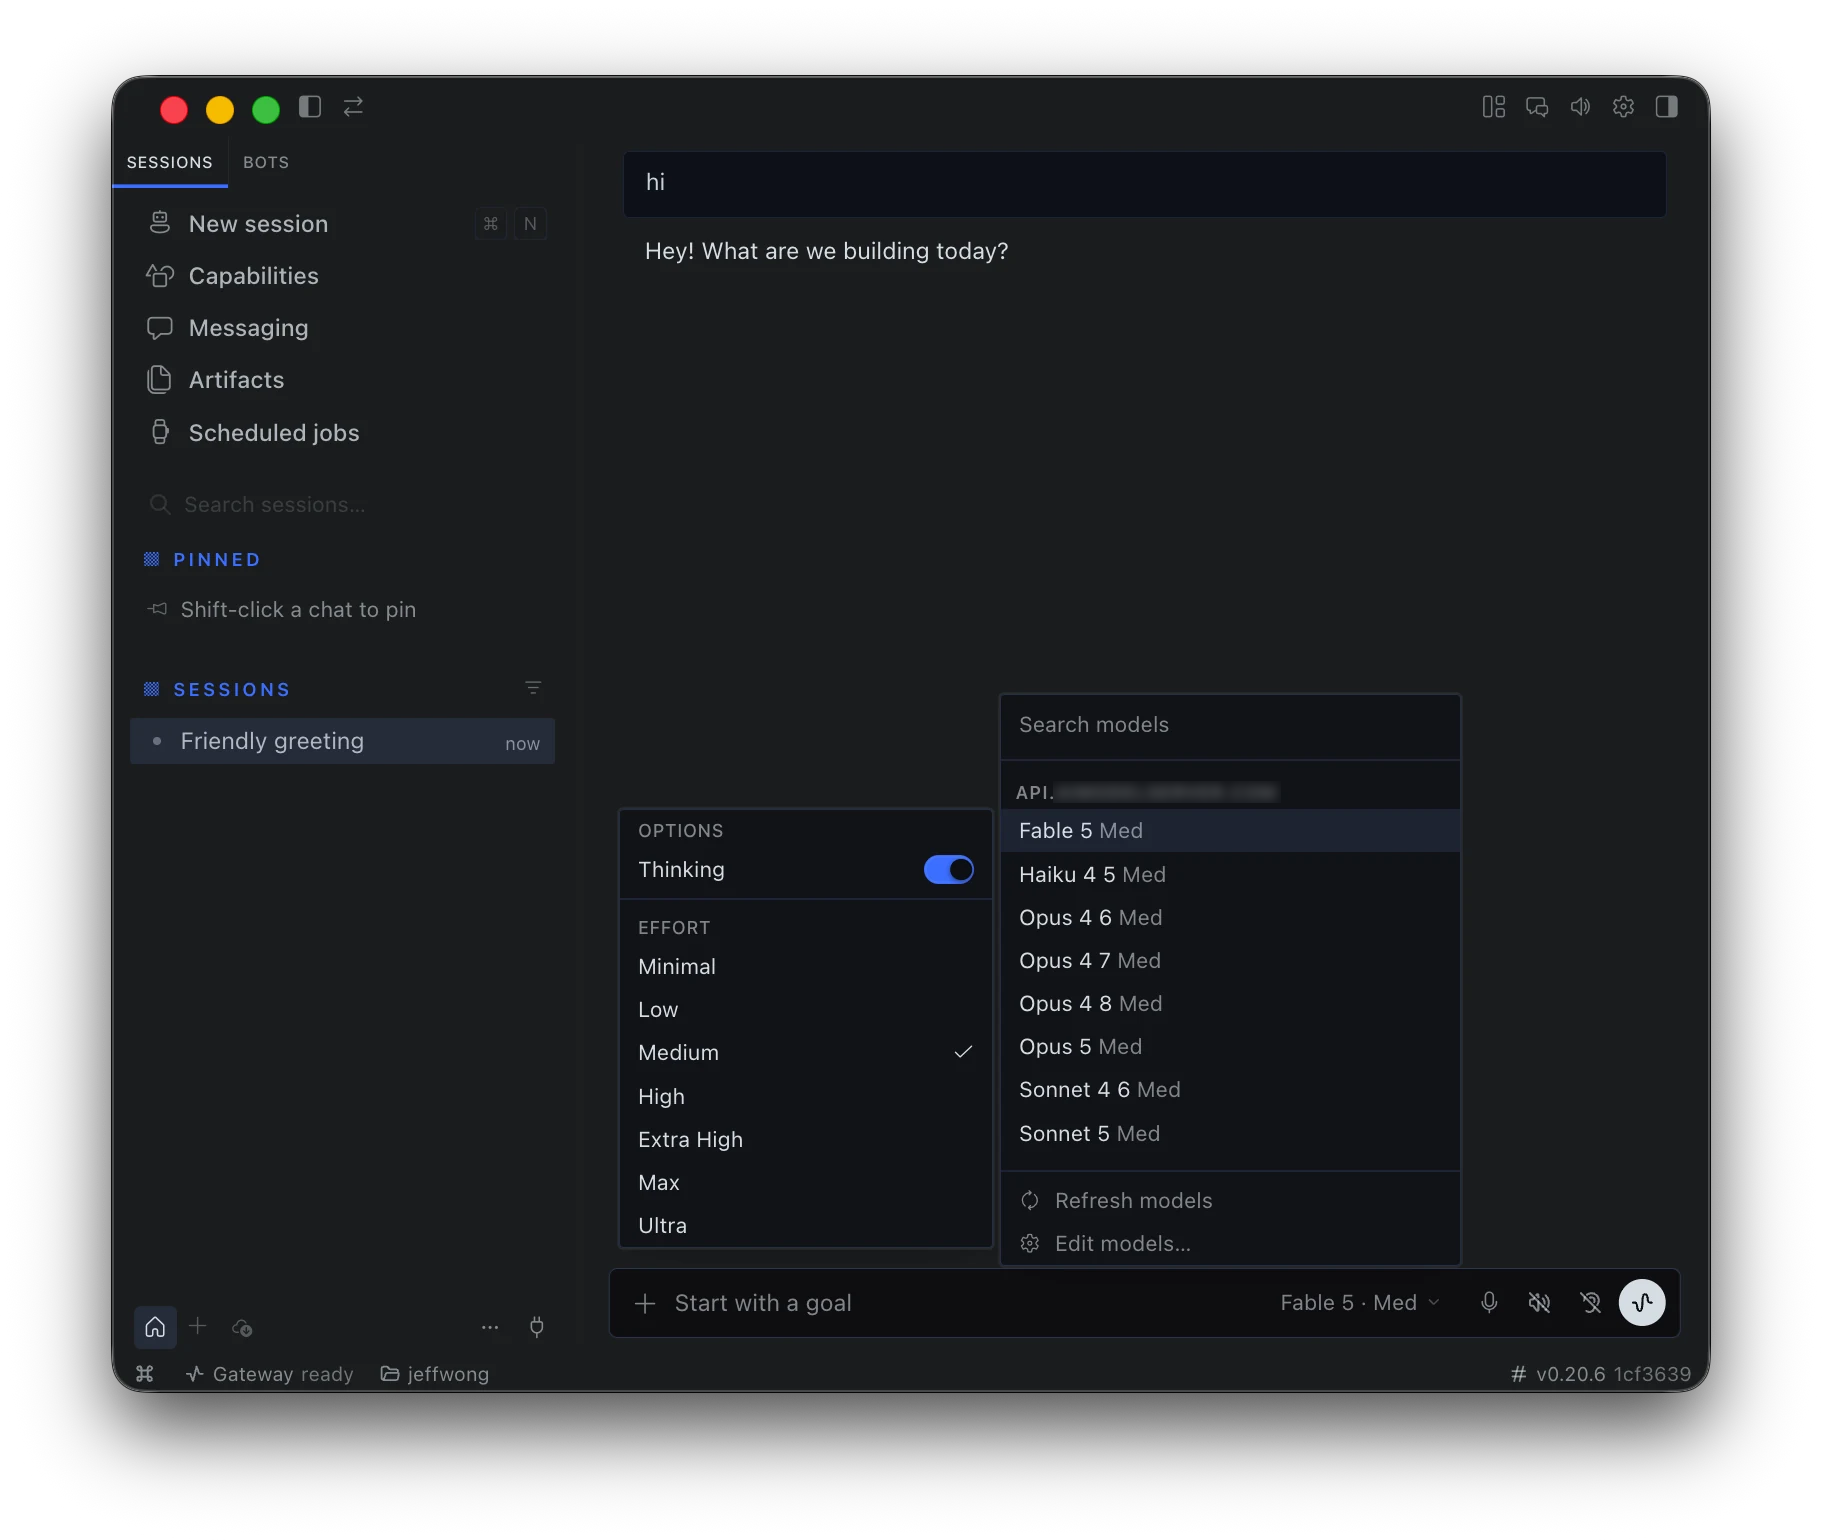Open the sessions filter icon
The height and width of the screenshot is (1540, 1822).
[533, 688]
